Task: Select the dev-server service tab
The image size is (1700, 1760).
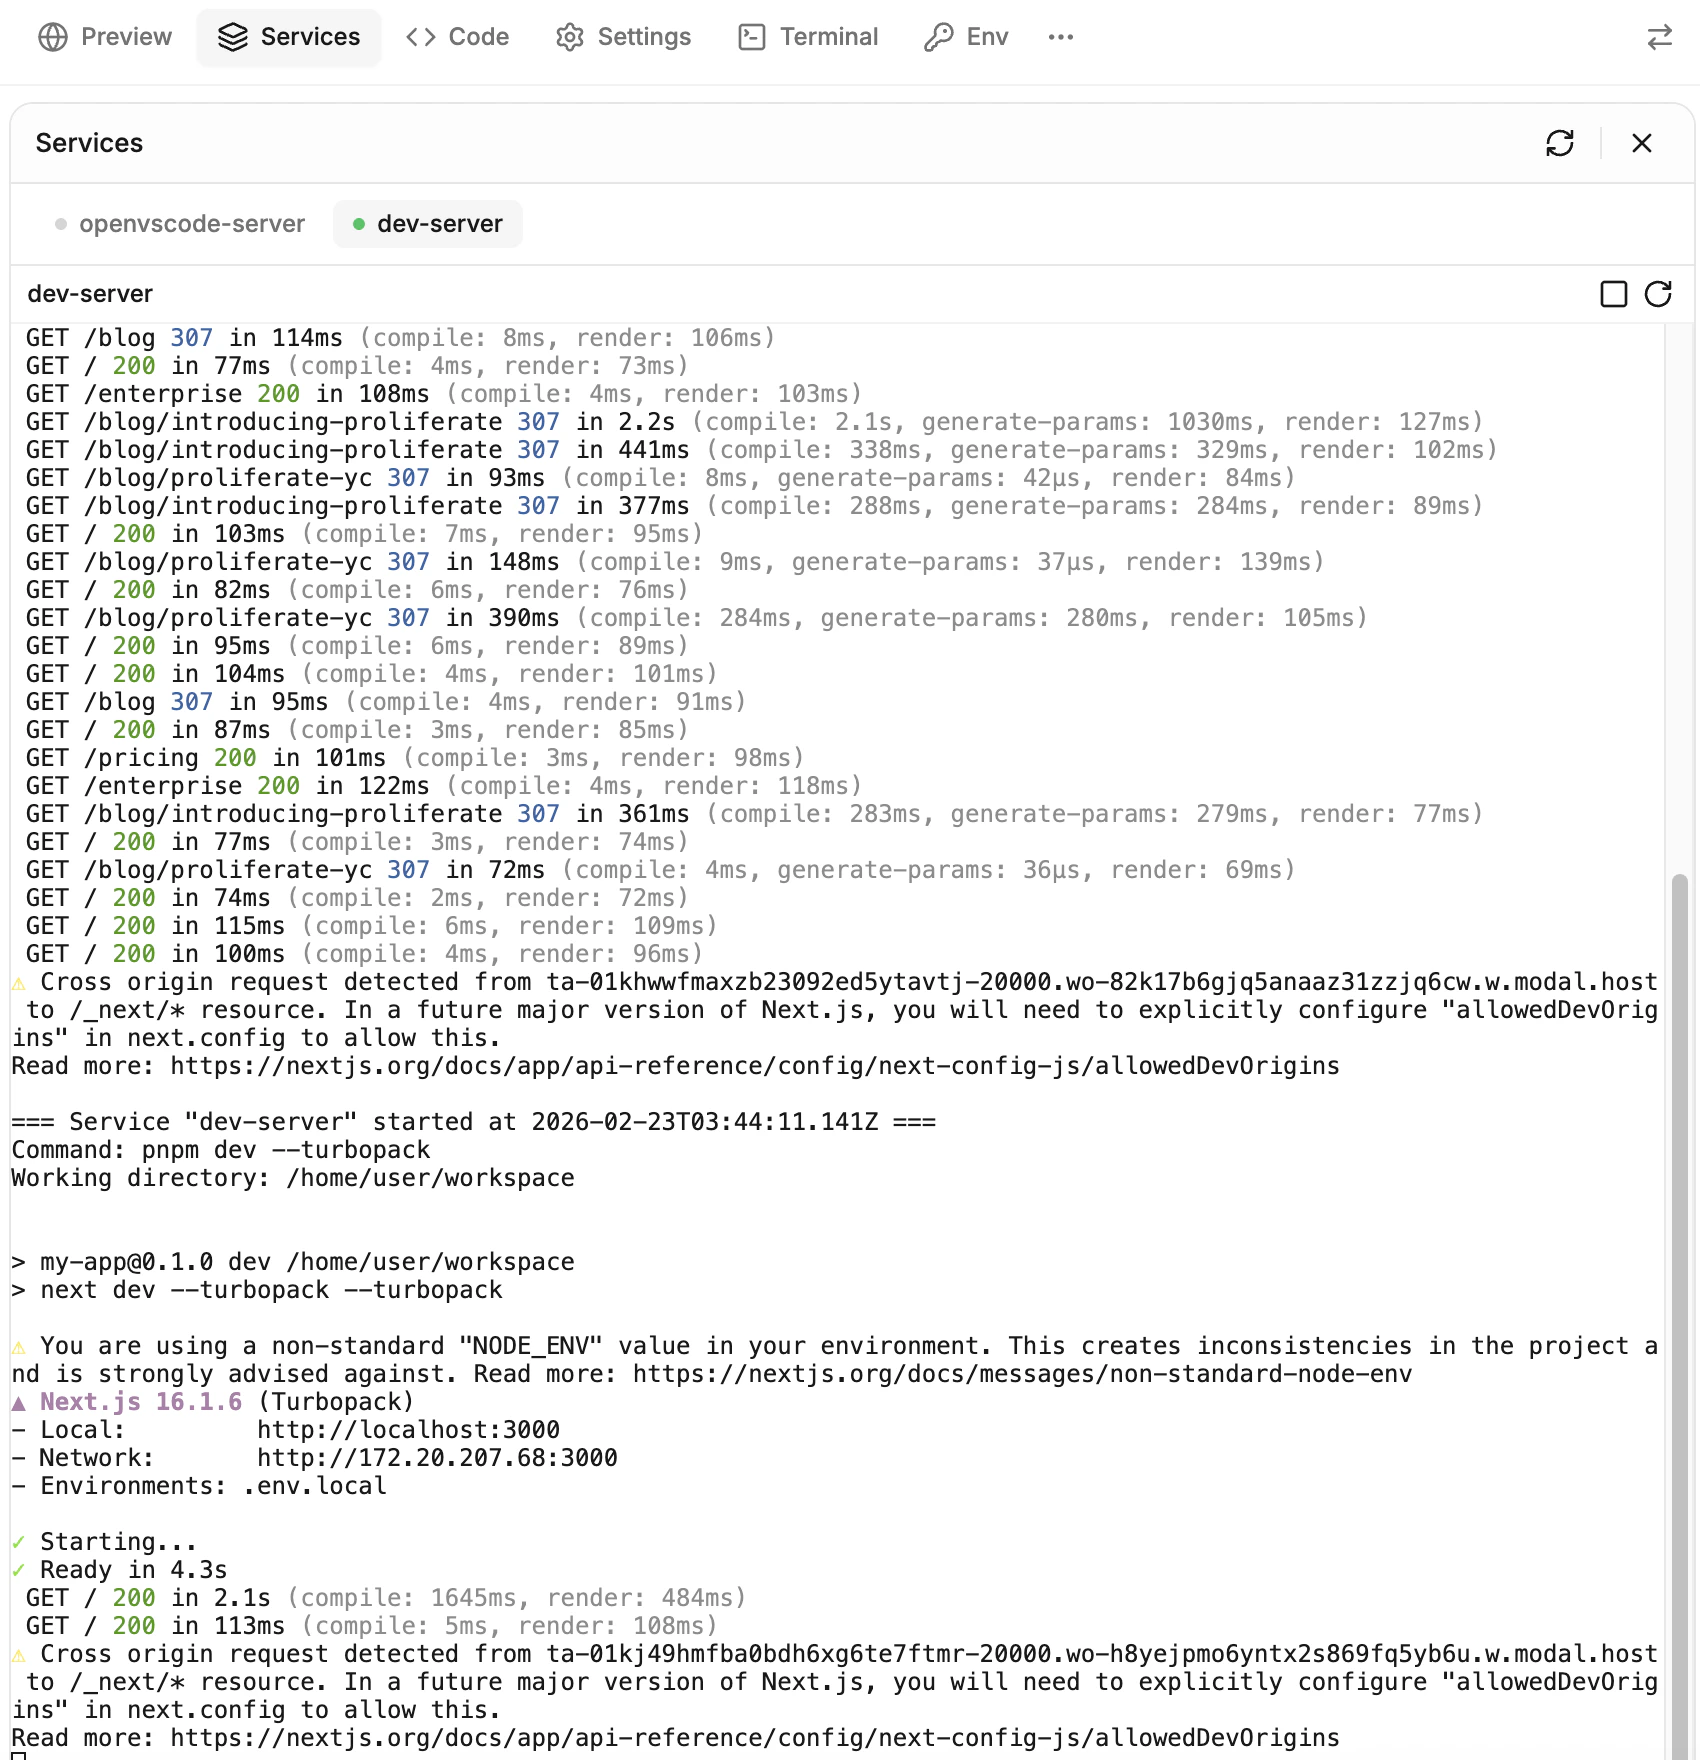Action: tap(427, 223)
